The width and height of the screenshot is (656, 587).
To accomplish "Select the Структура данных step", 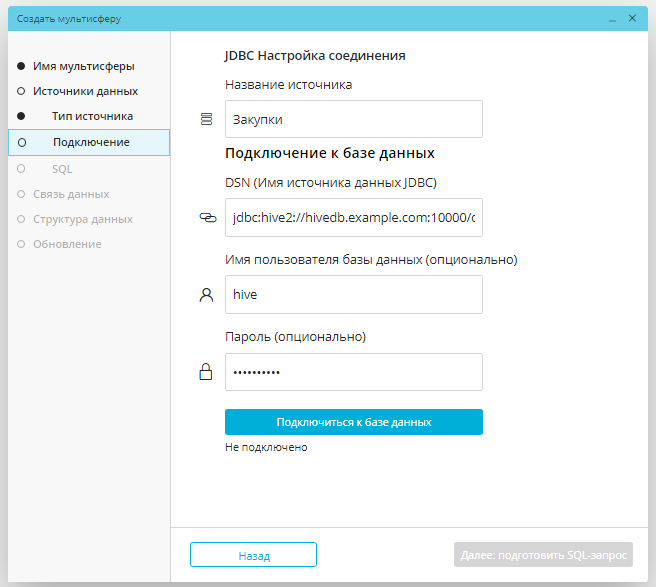I will click(x=82, y=219).
